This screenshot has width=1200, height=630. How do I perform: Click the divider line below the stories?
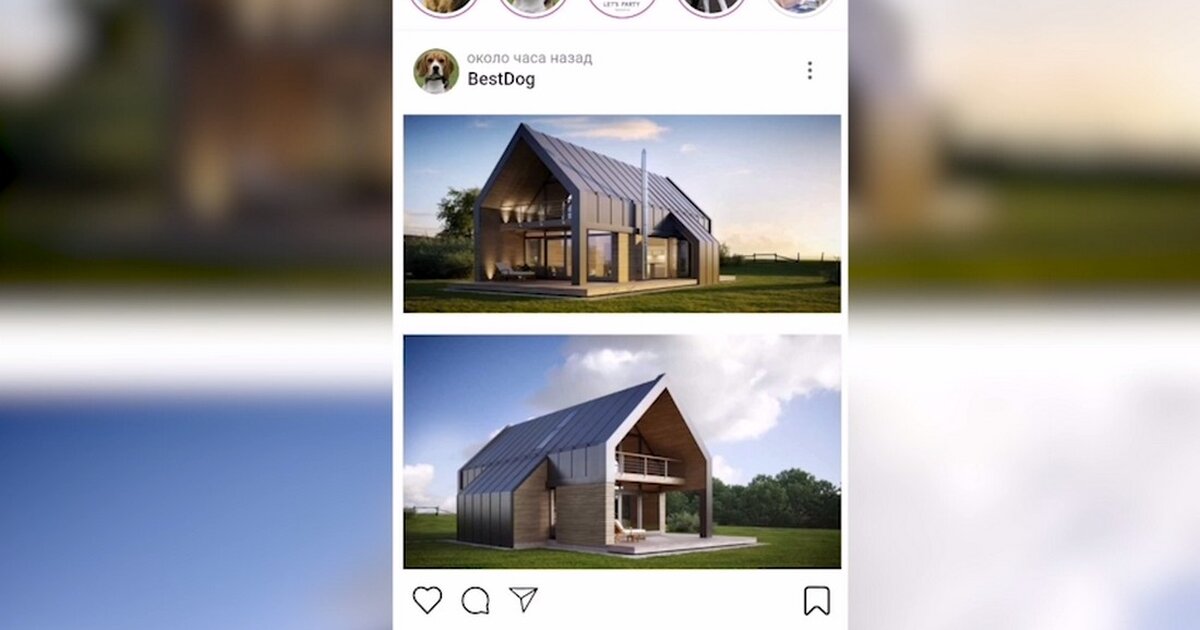tap(620, 30)
